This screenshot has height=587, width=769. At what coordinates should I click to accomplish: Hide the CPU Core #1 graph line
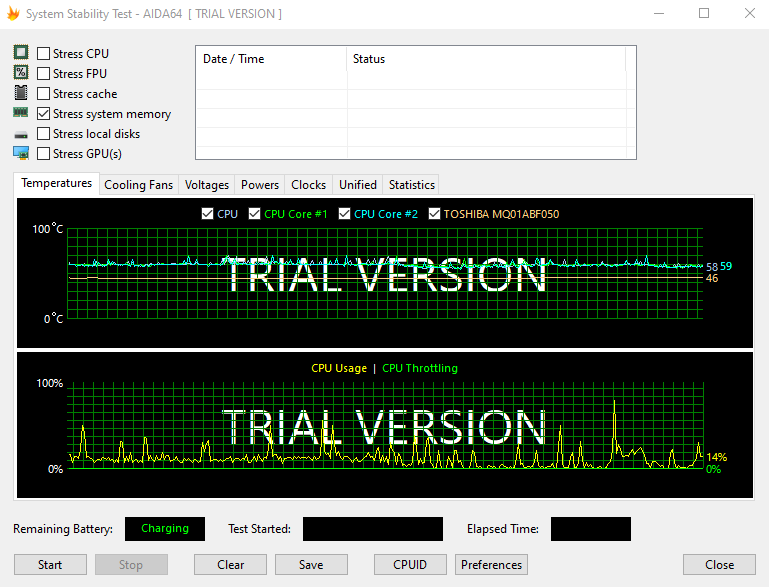pyautogui.click(x=254, y=214)
